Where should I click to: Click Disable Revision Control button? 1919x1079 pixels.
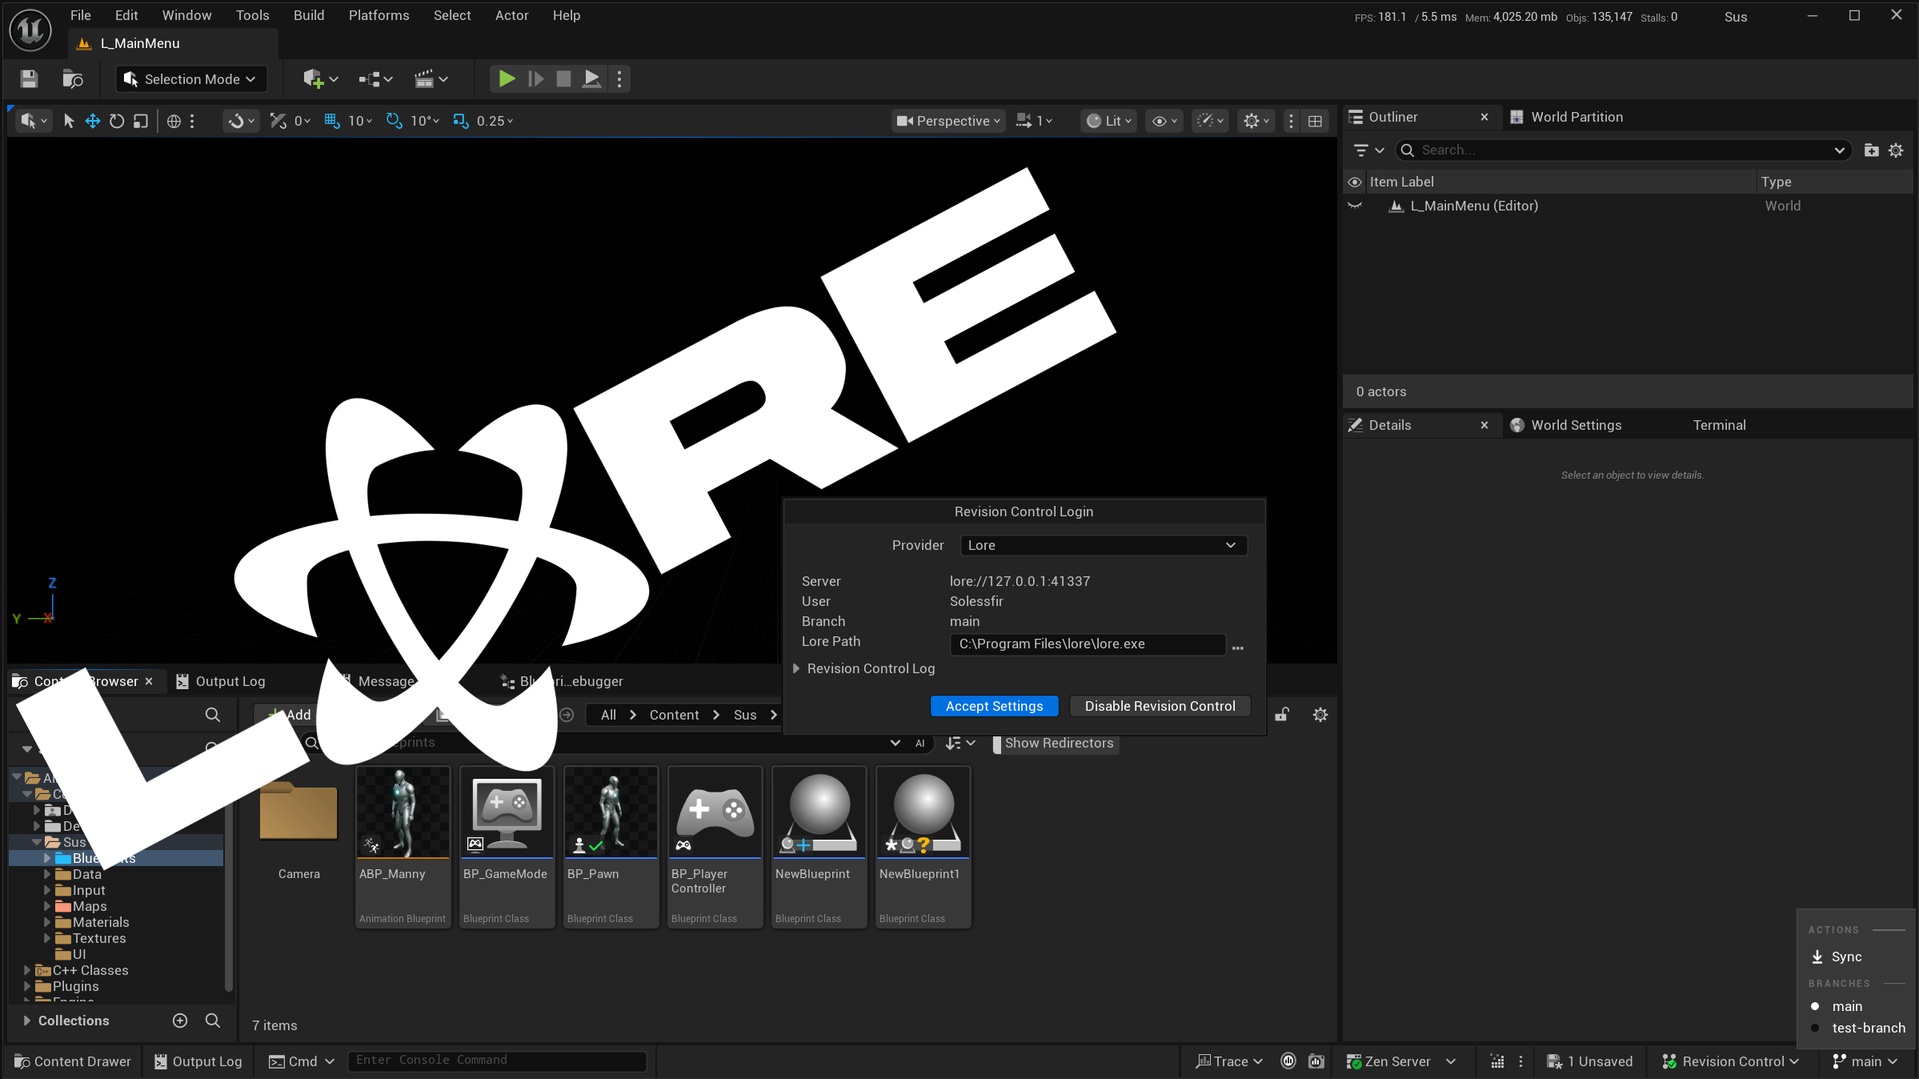point(1160,706)
